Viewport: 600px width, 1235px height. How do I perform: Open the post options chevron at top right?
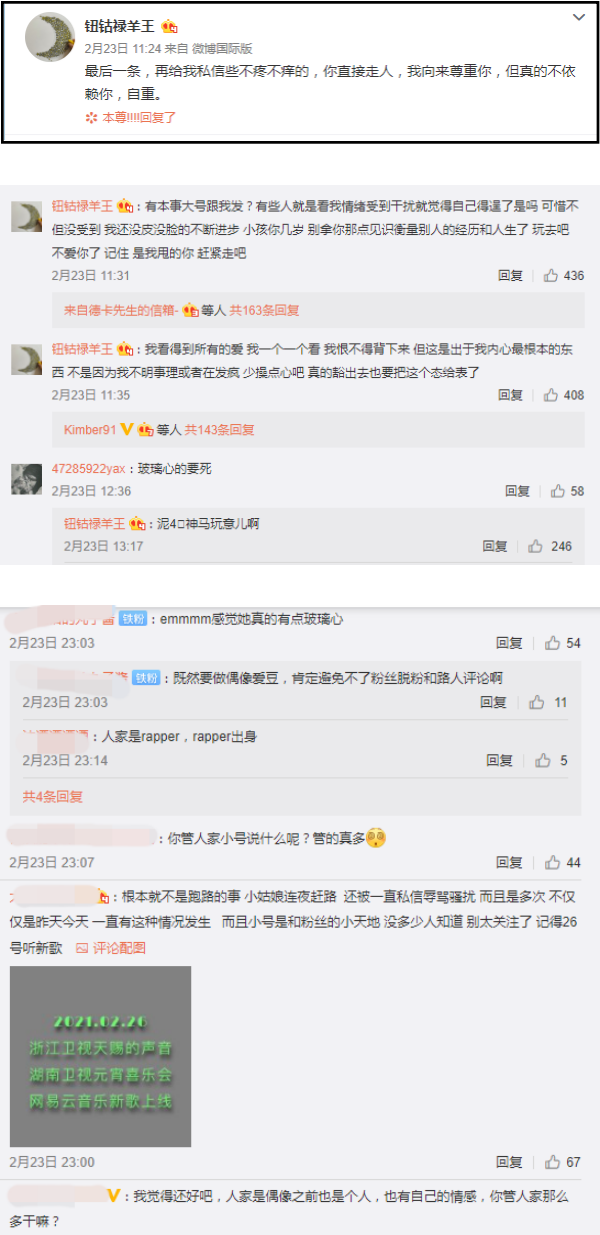pyautogui.click(x=578, y=17)
